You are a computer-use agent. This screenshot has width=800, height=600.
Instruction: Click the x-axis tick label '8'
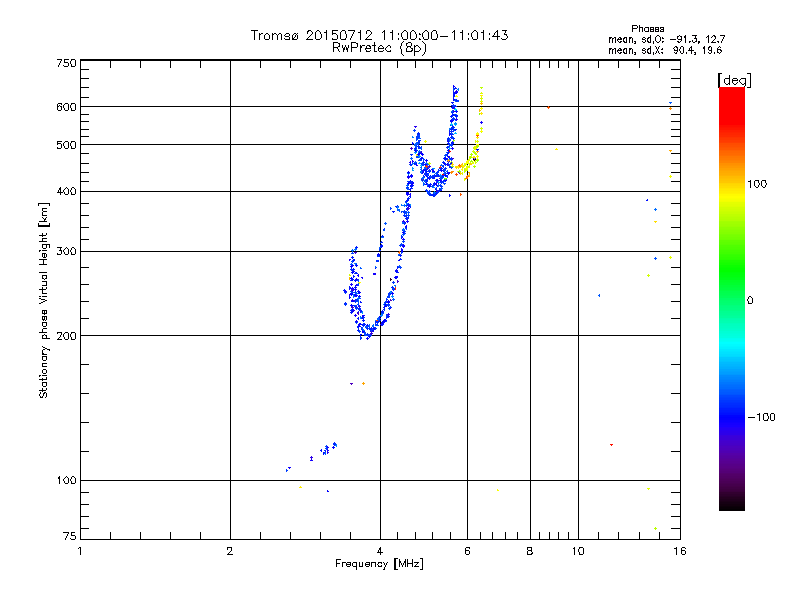pyautogui.click(x=530, y=551)
